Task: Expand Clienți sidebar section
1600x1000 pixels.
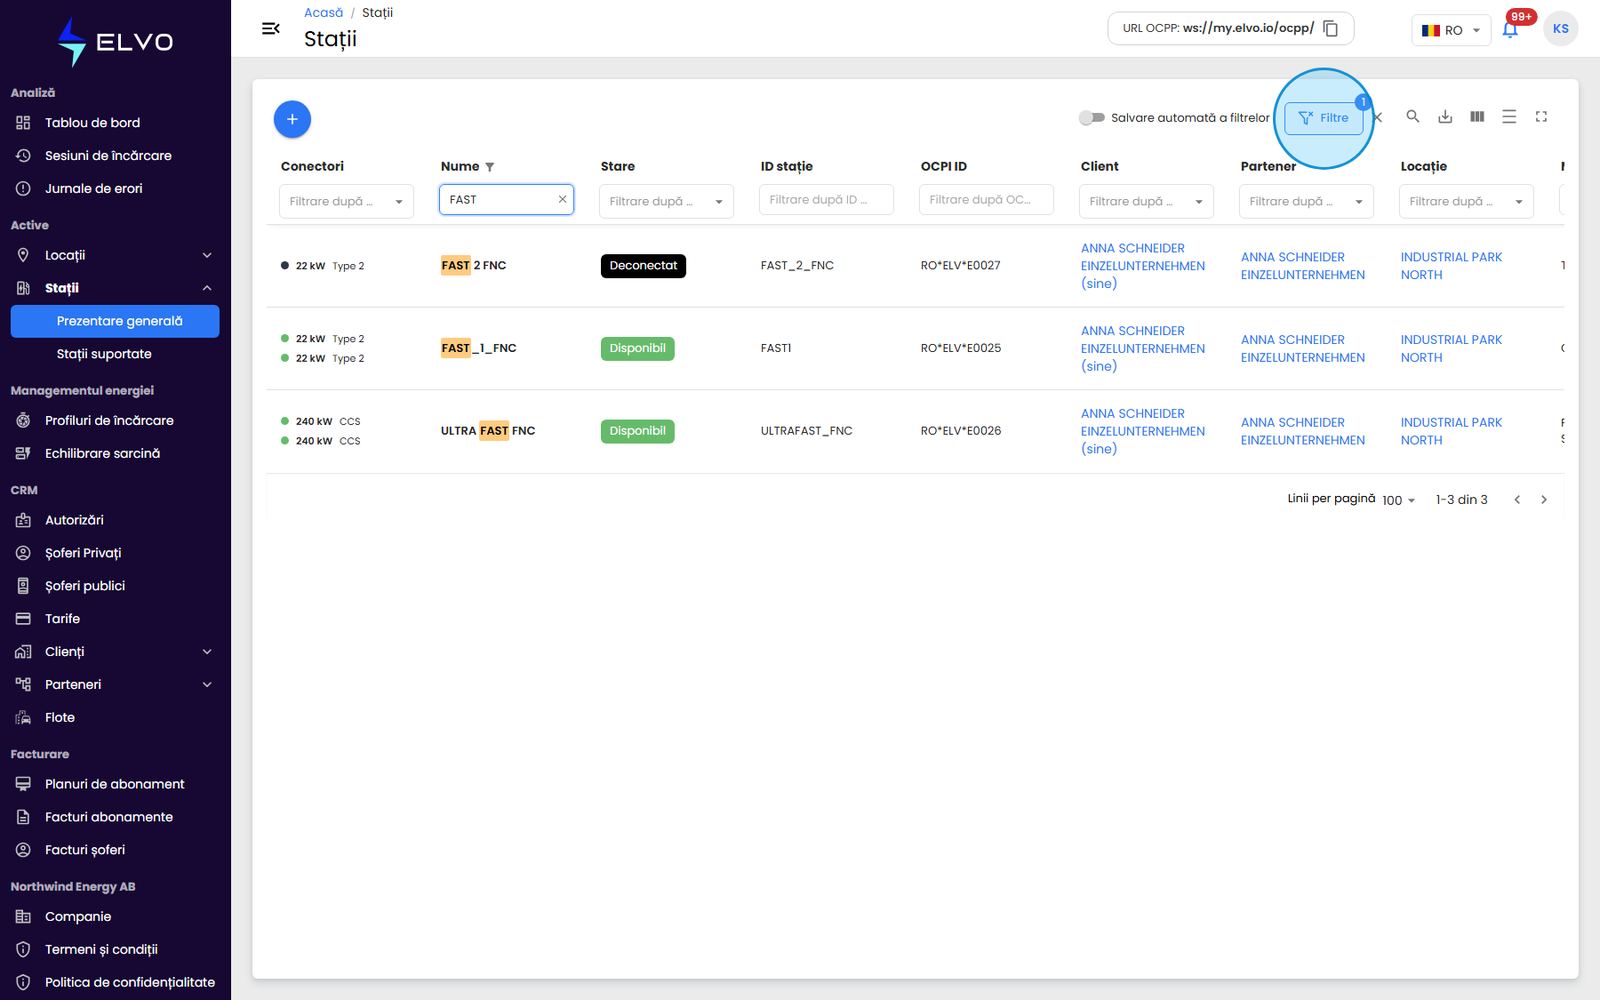Action: 115,652
